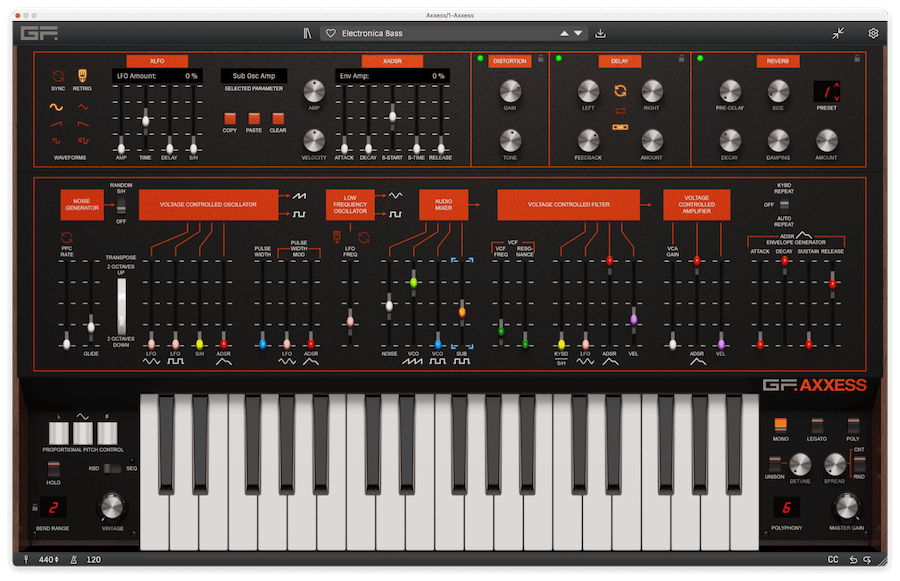900x581 pixels.
Task: Click the Clear button
Action: 278,118
